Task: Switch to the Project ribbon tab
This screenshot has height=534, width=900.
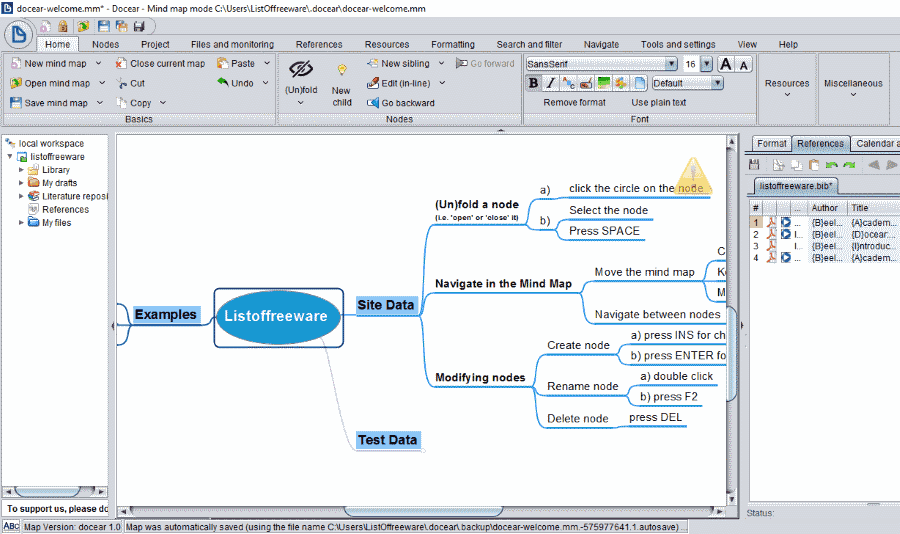Action: pos(155,44)
